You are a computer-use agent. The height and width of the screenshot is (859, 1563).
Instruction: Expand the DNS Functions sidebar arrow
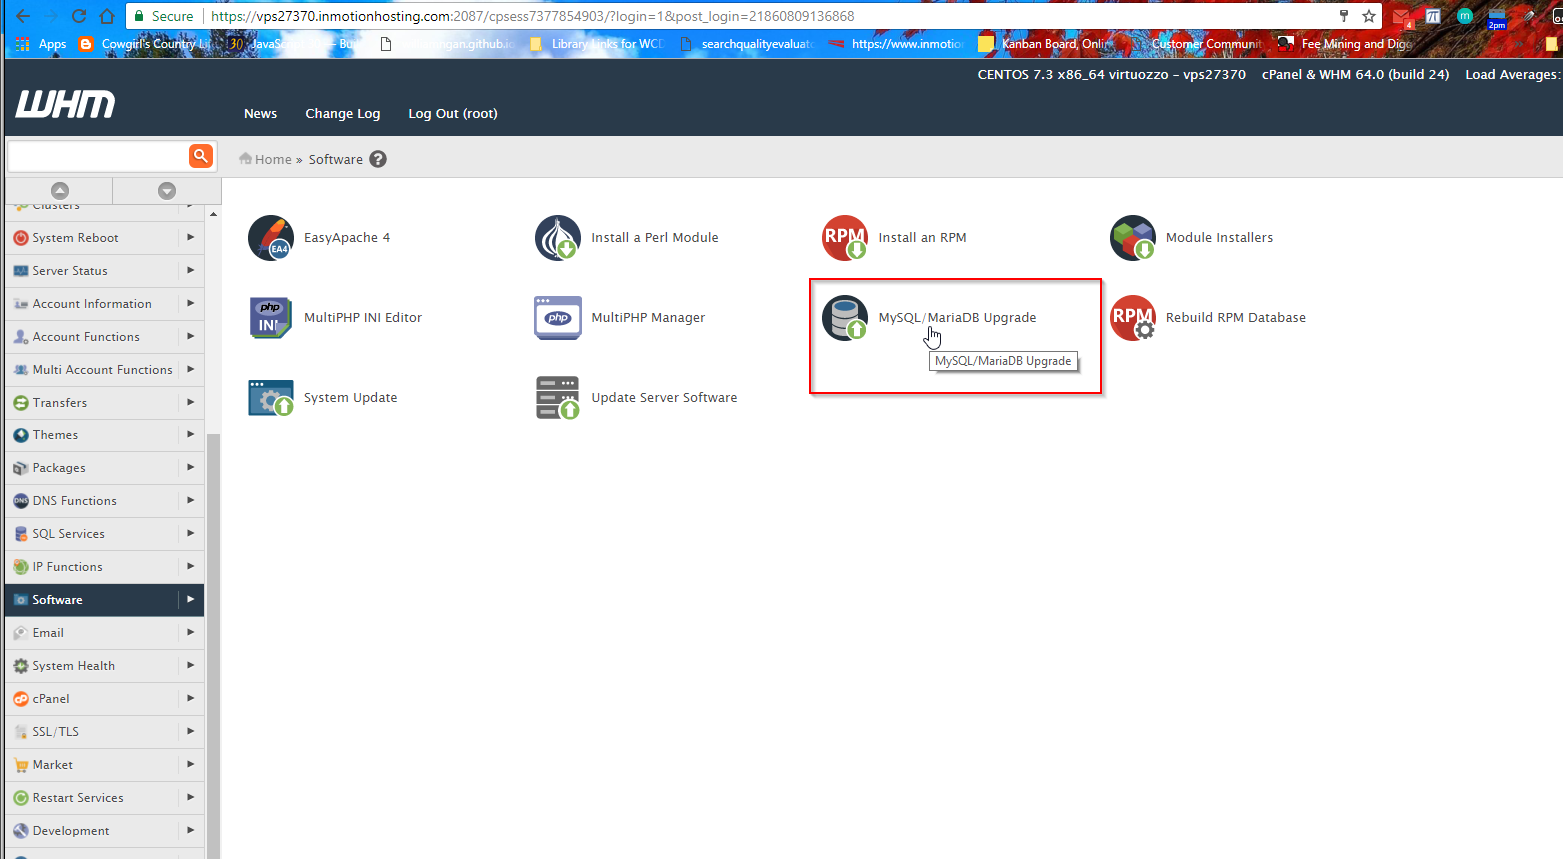click(190, 501)
